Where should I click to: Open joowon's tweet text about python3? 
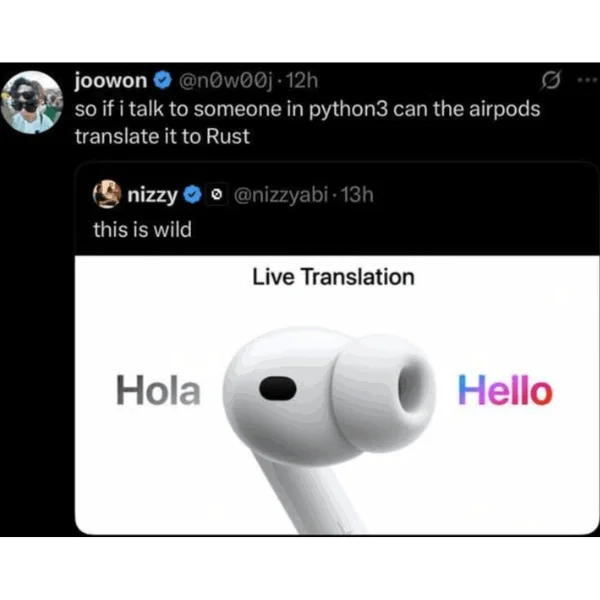(307, 122)
